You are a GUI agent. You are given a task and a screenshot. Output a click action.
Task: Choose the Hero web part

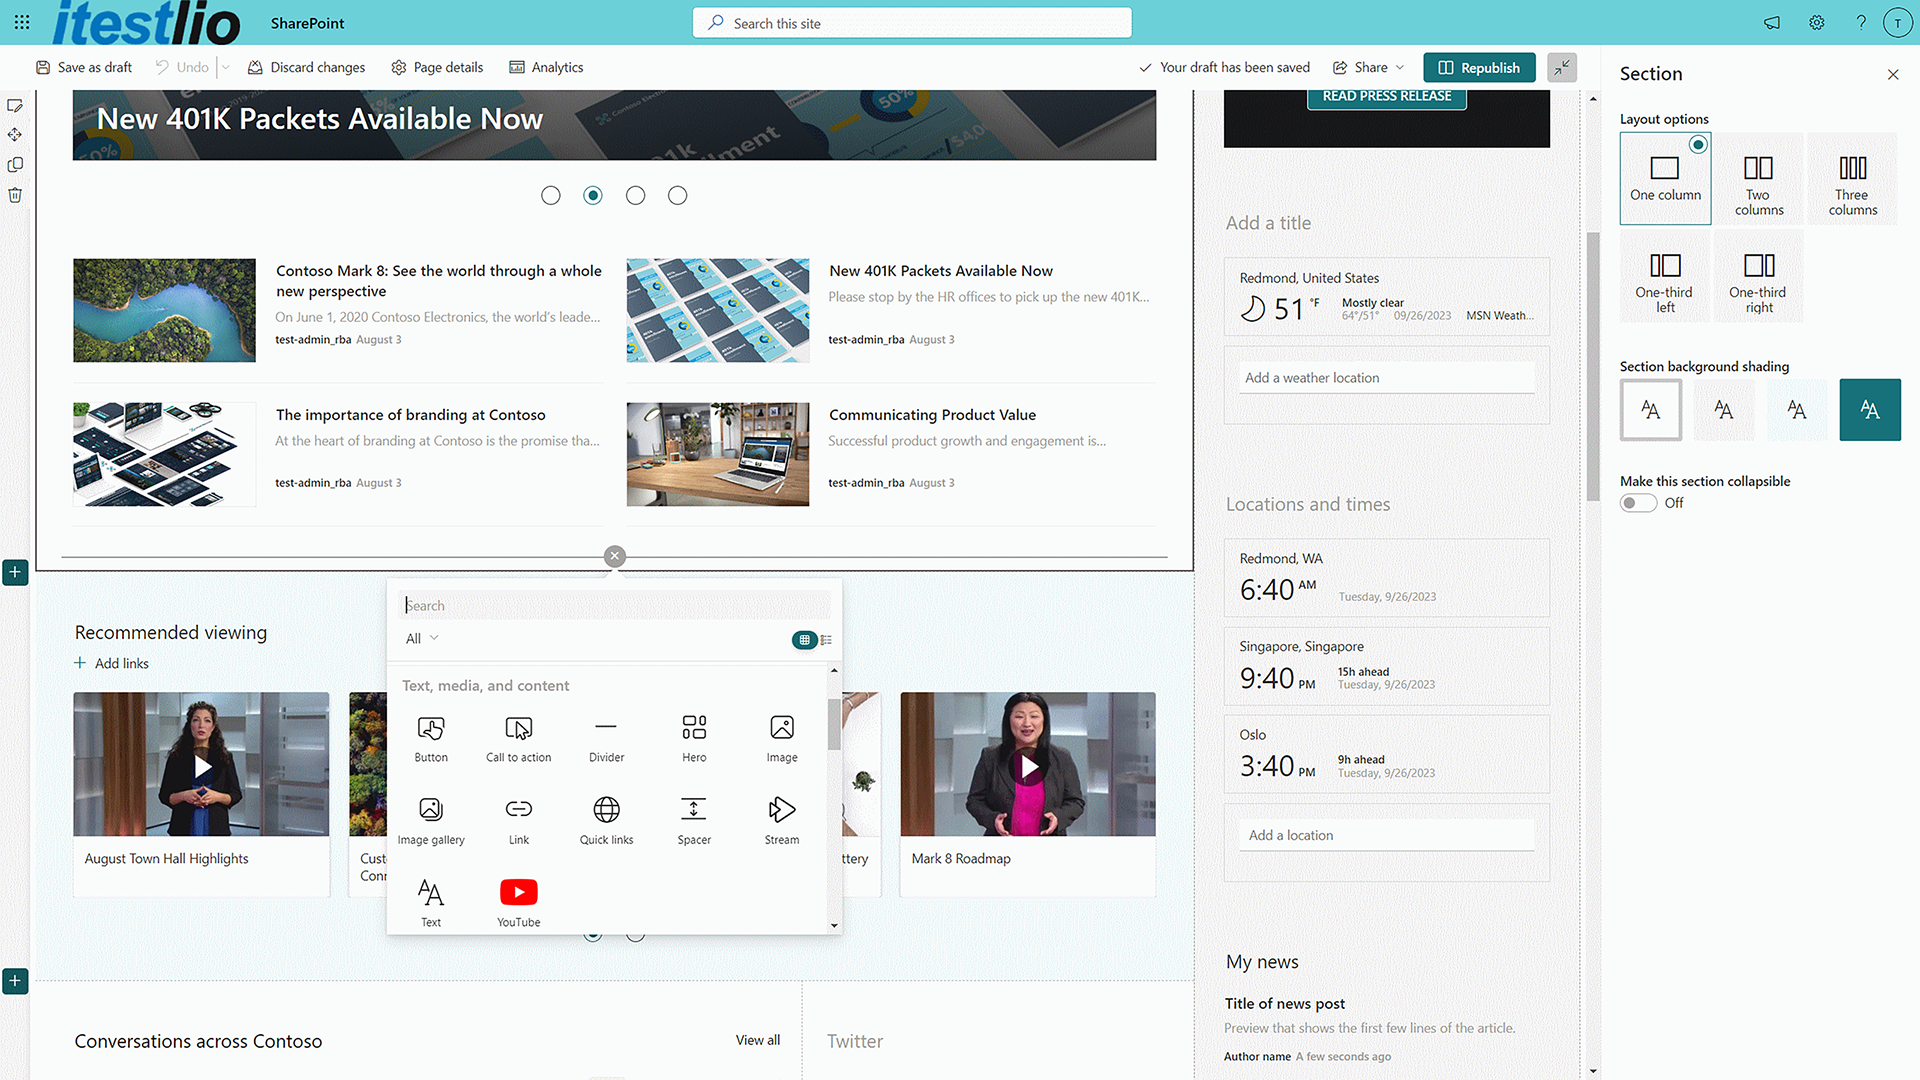coord(693,737)
